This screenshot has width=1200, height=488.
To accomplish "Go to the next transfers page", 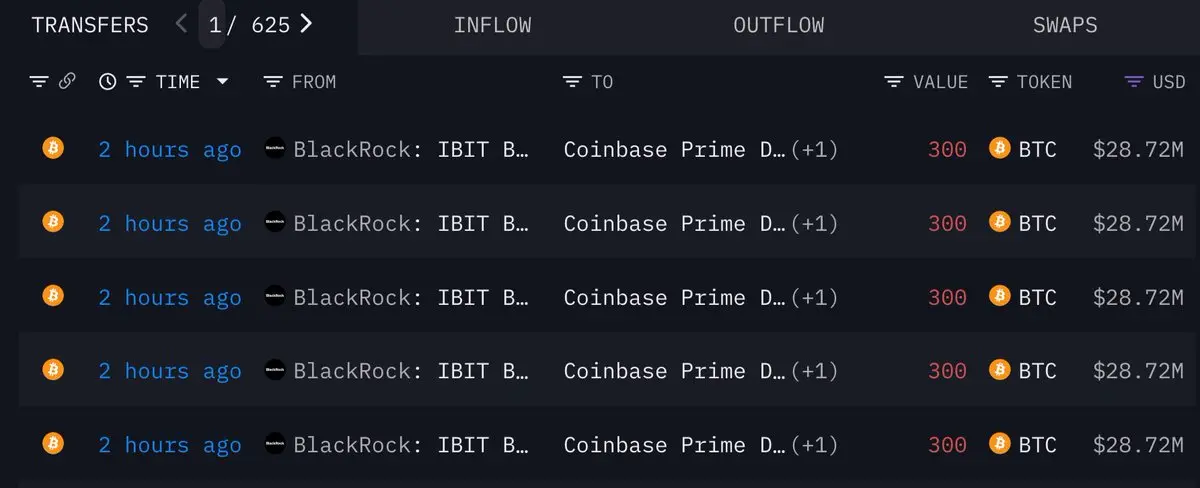I will click(306, 24).
